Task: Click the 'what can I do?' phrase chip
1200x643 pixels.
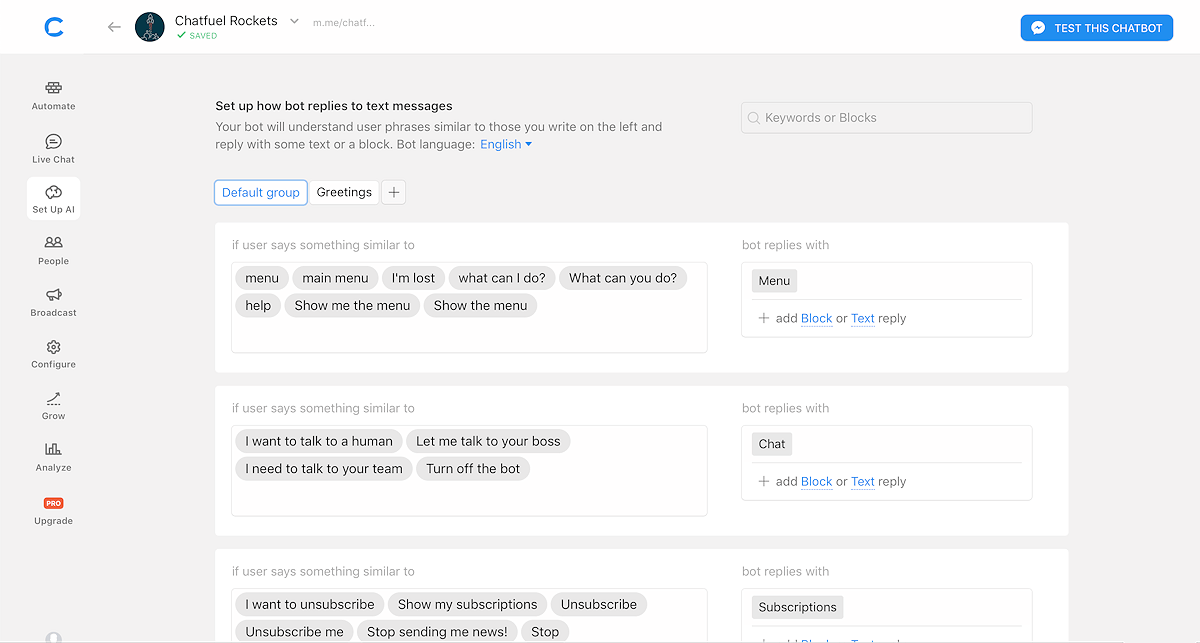Action: pos(502,278)
